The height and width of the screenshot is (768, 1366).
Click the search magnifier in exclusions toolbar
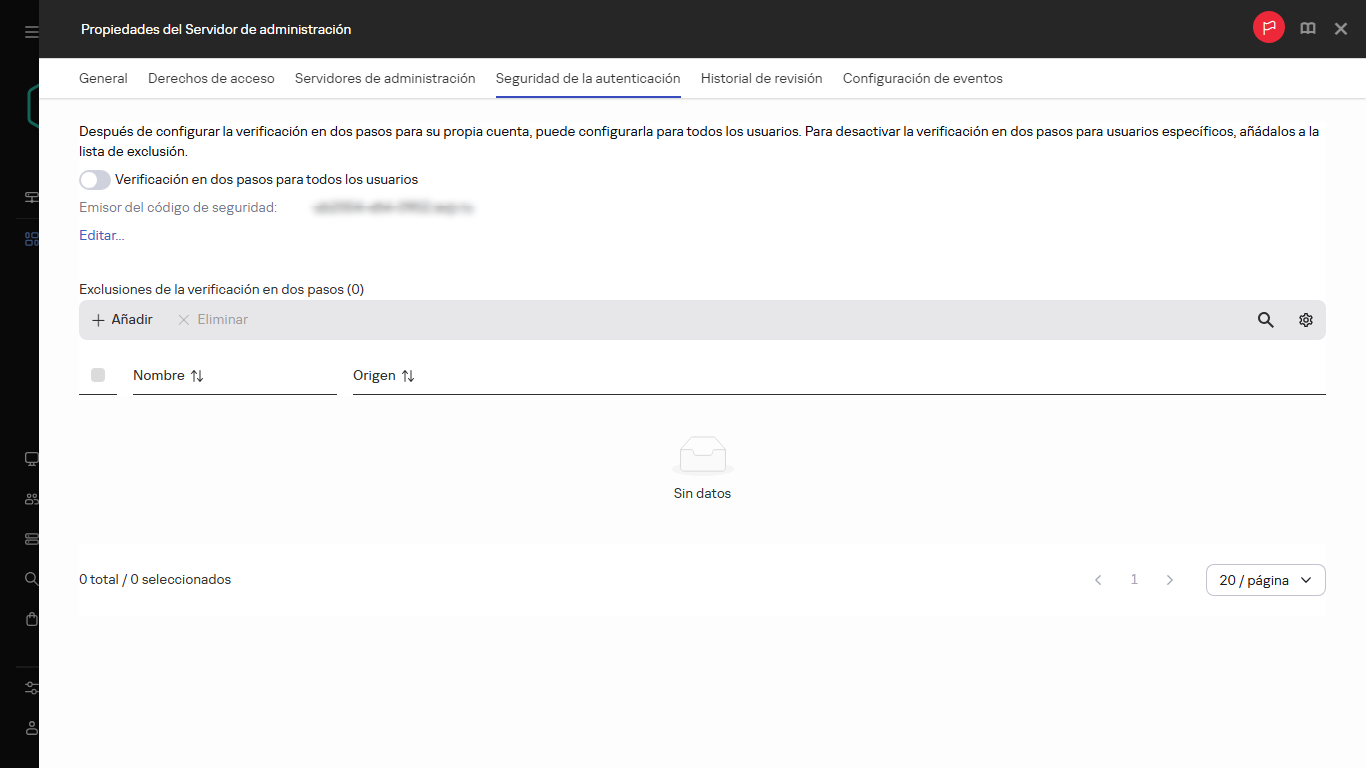[x=1266, y=320]
